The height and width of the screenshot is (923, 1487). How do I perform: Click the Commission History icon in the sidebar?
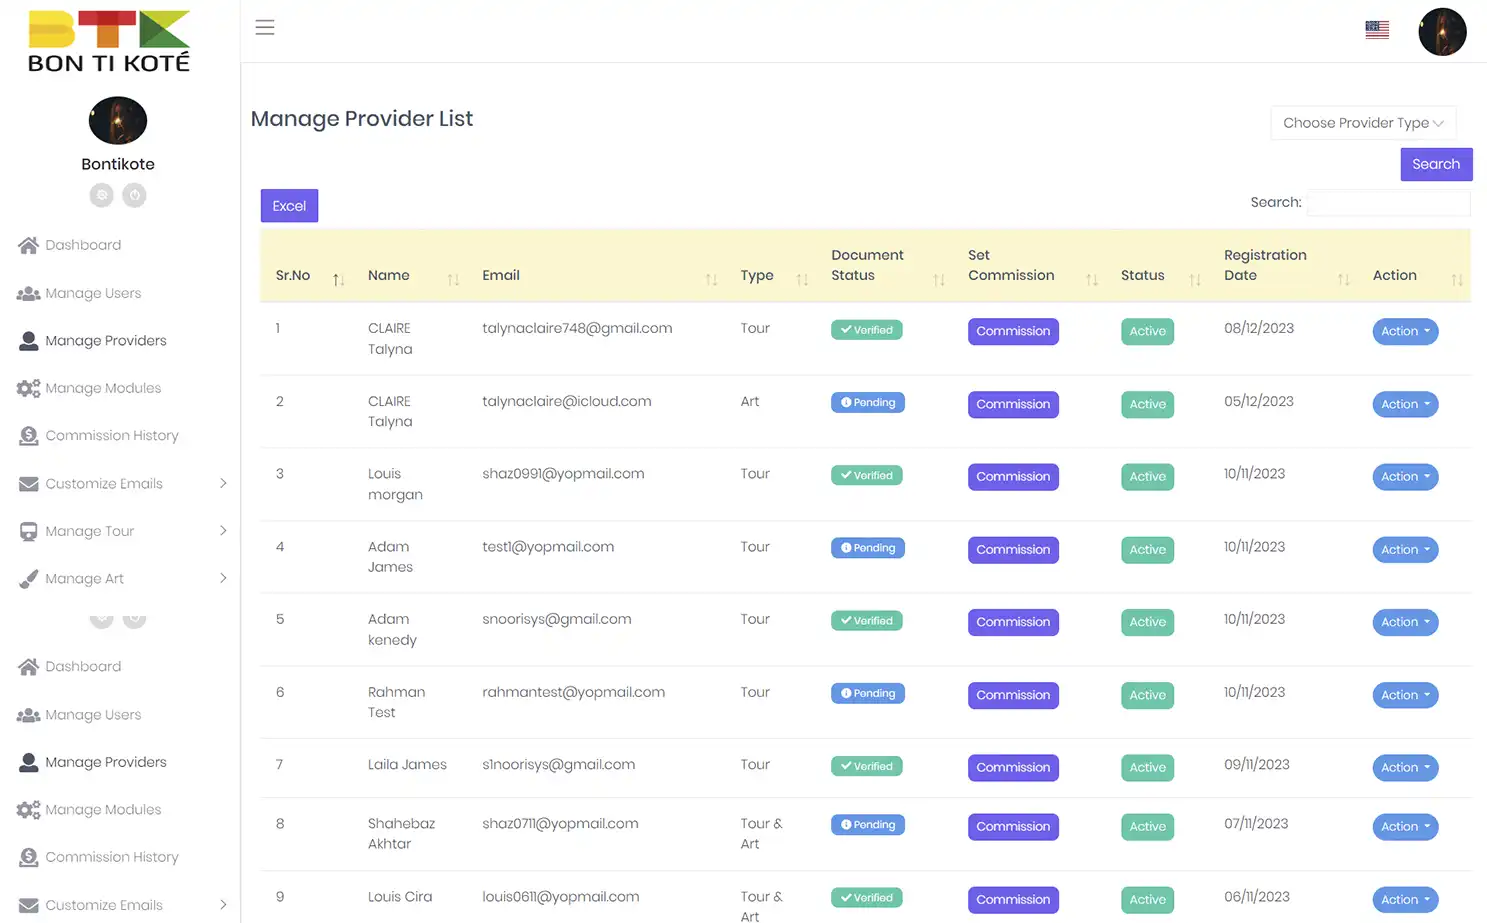click(29, 435)
